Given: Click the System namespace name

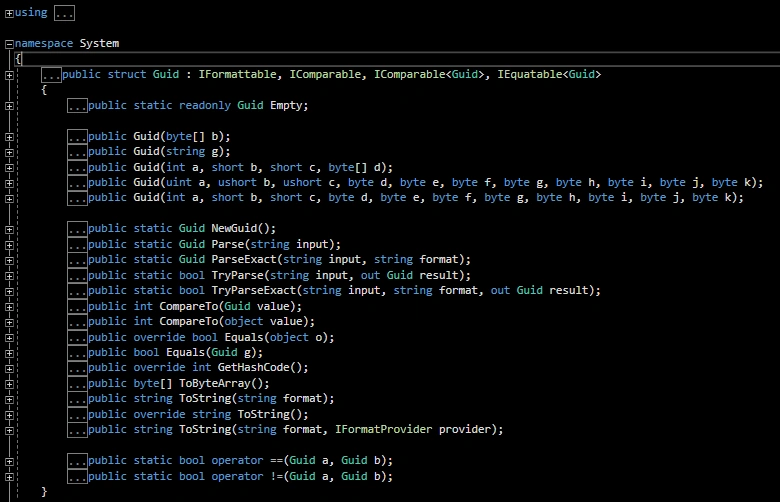Looking at the screenshot, I should pos(99,44).
